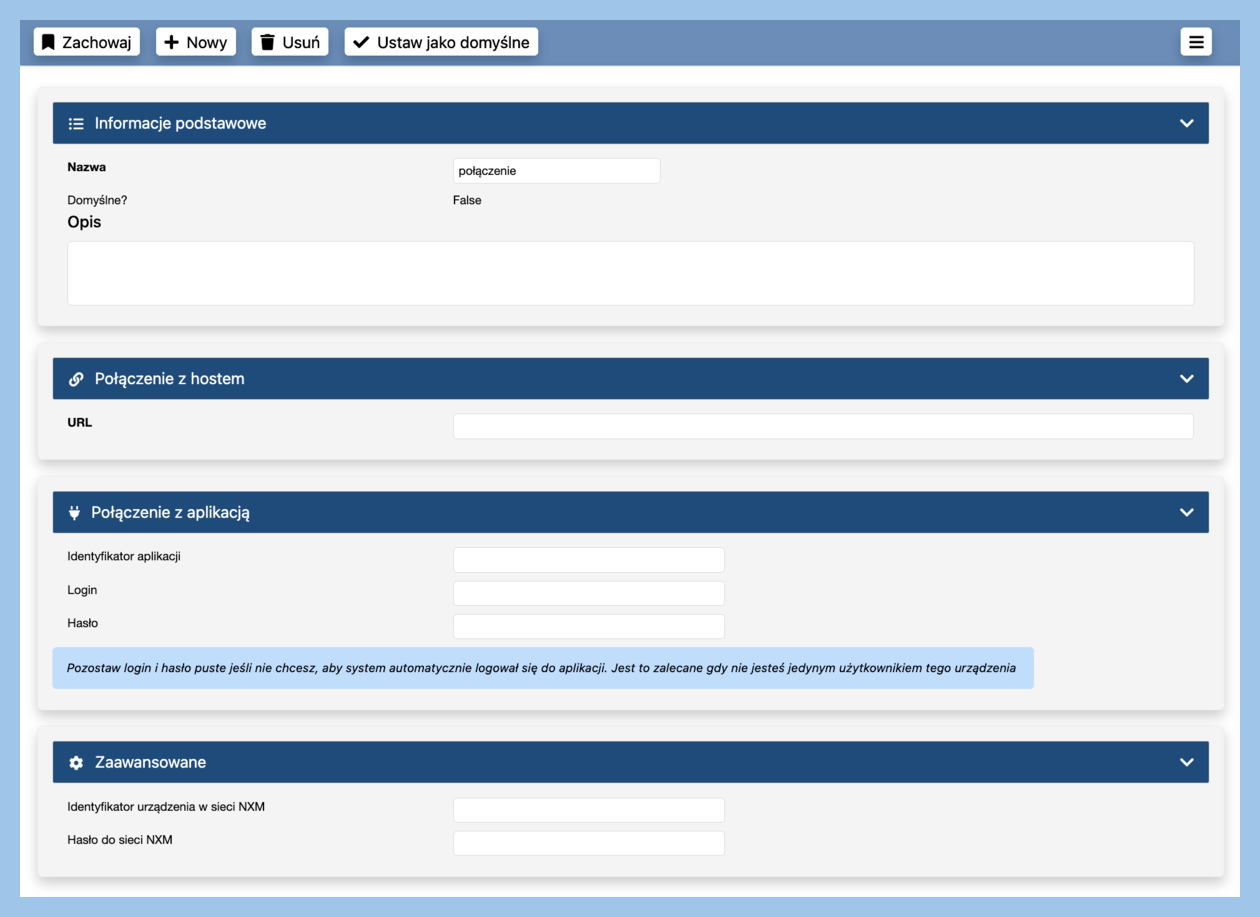The height and width of the screenshot is (917, 1260).
Task: Collapse the Zaawansowane section chevron
Action: [x=1186, y=762]
